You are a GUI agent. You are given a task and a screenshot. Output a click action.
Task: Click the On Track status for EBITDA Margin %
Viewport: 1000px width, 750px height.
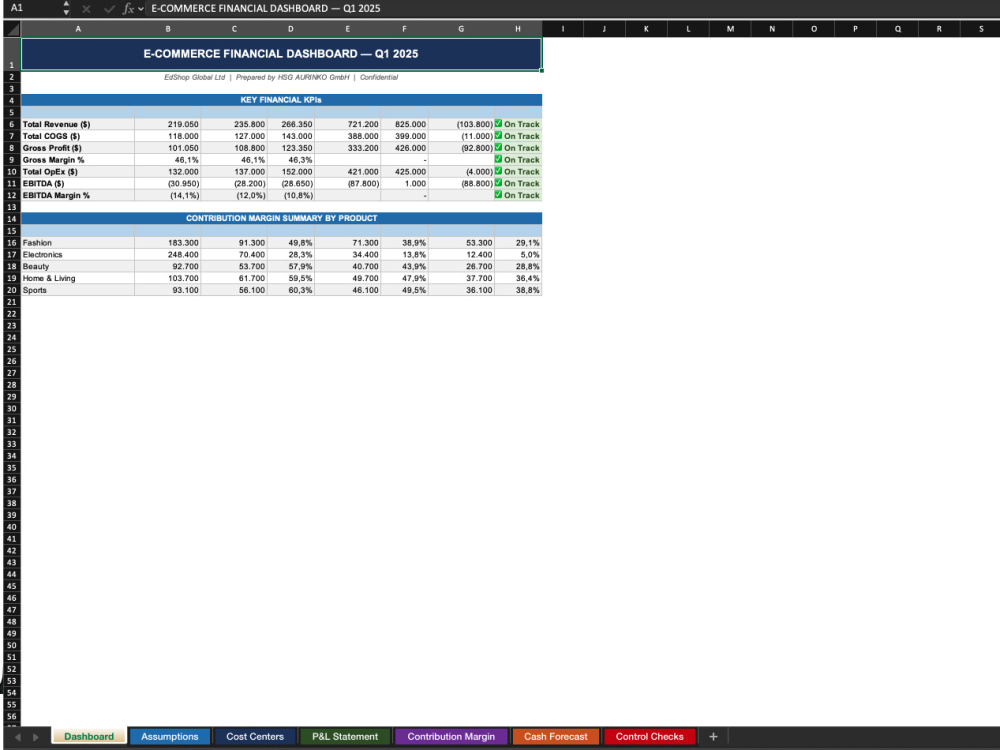[518, 195]
